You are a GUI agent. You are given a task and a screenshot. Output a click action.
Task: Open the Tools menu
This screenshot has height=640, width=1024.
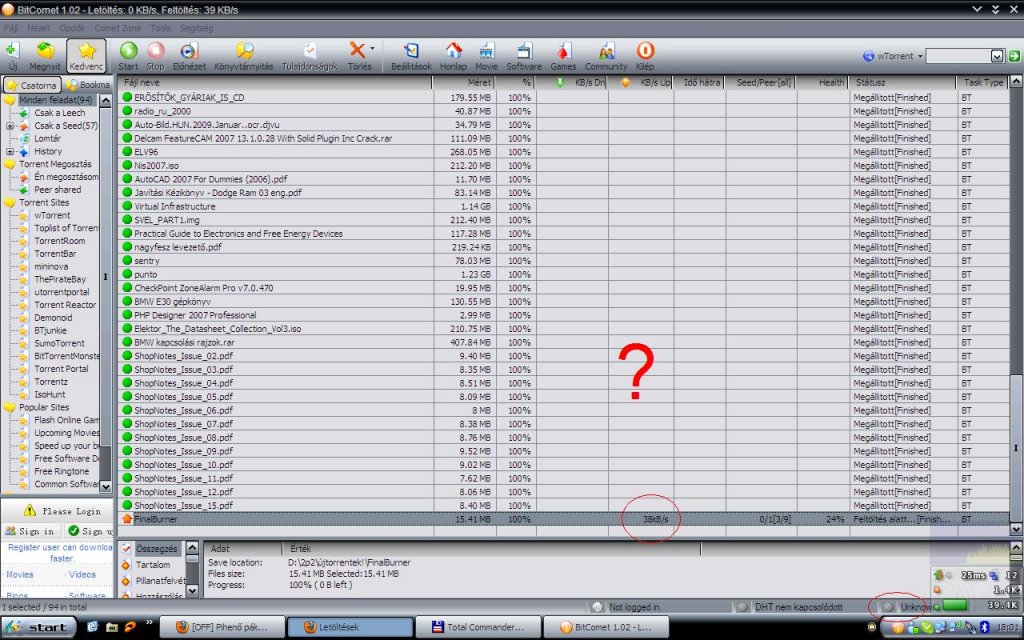[x=161, y=28]
